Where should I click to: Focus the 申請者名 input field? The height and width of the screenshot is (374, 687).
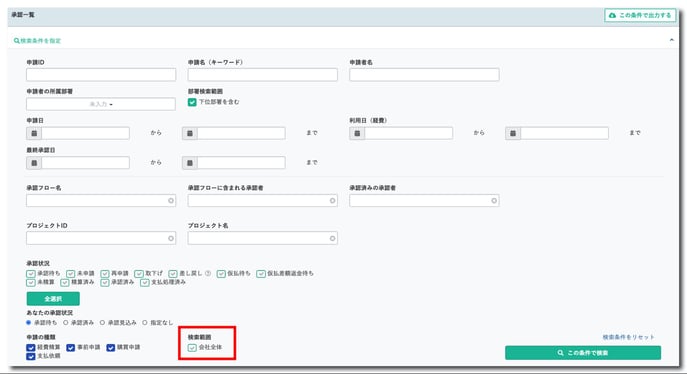point(424,75)
